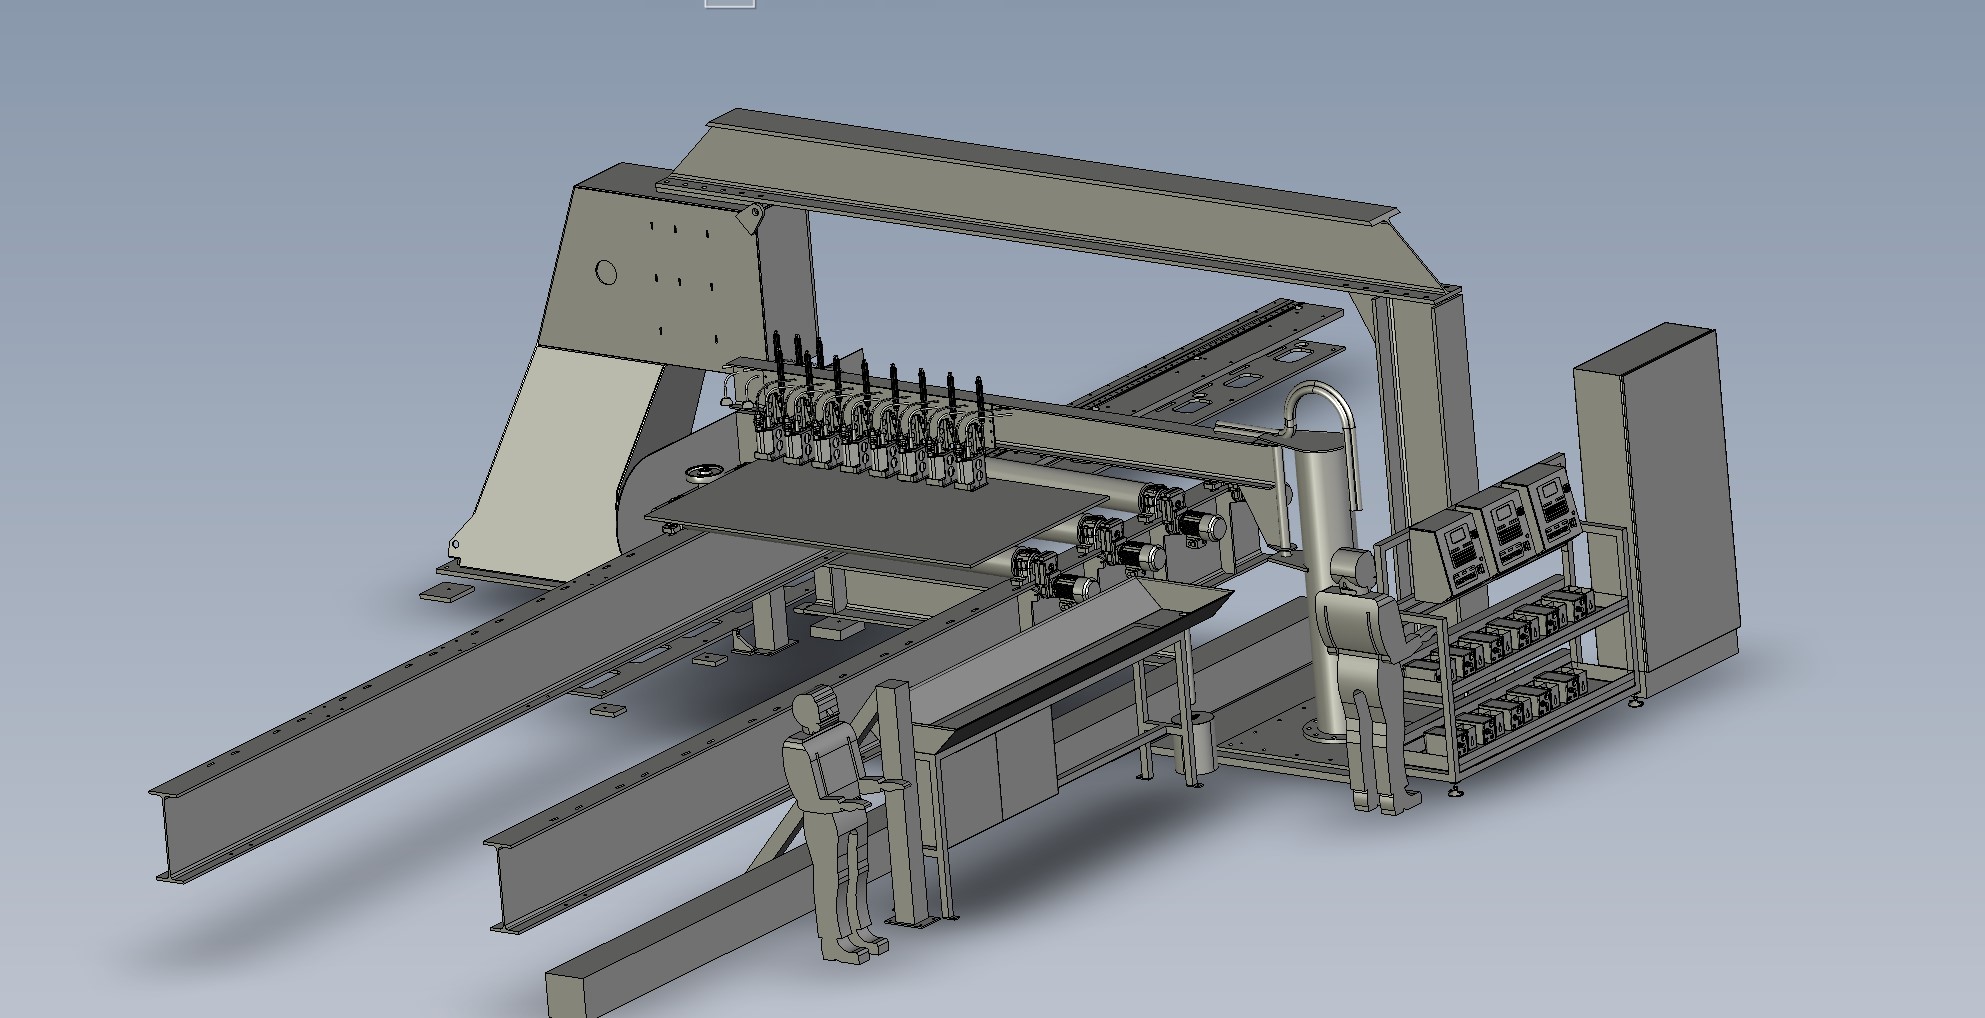Click the small bucket on the floor

point(1200,743)
